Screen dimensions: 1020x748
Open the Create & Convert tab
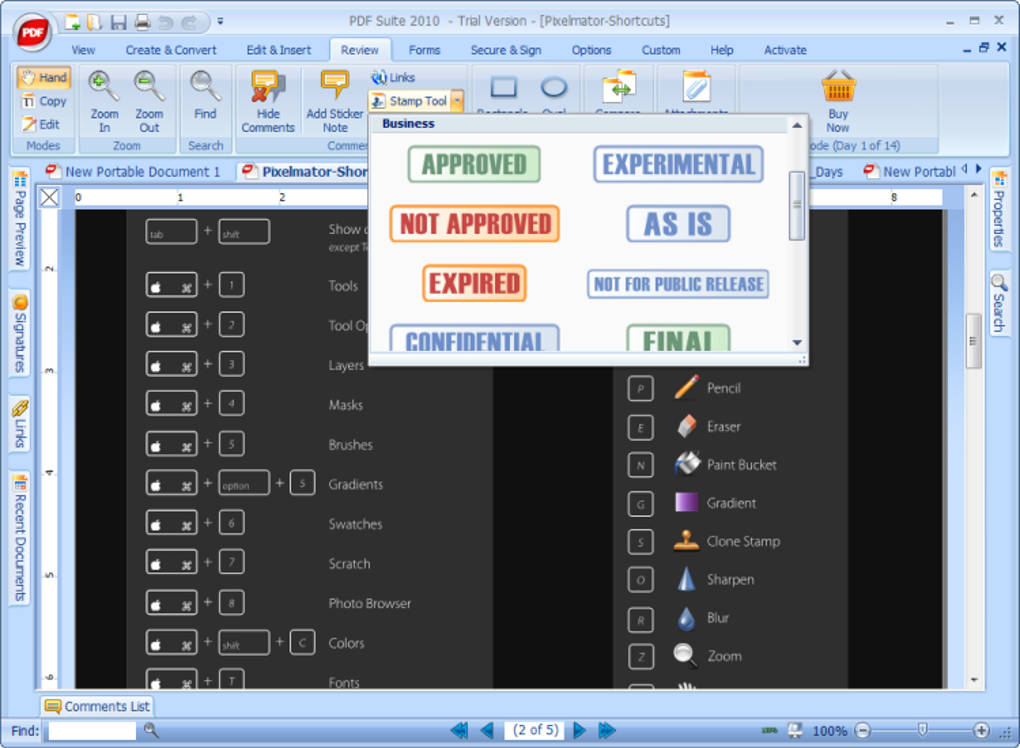pyautogui.click(x=171, y=50)
